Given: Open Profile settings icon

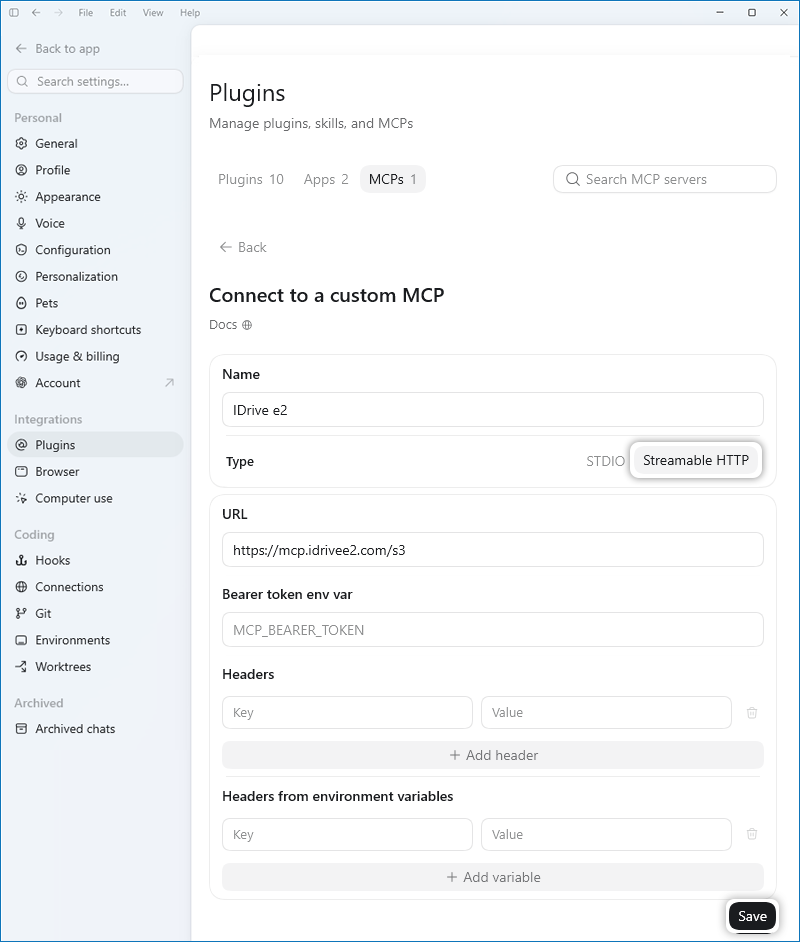Looking at the screenshot, I should [22, 170].
